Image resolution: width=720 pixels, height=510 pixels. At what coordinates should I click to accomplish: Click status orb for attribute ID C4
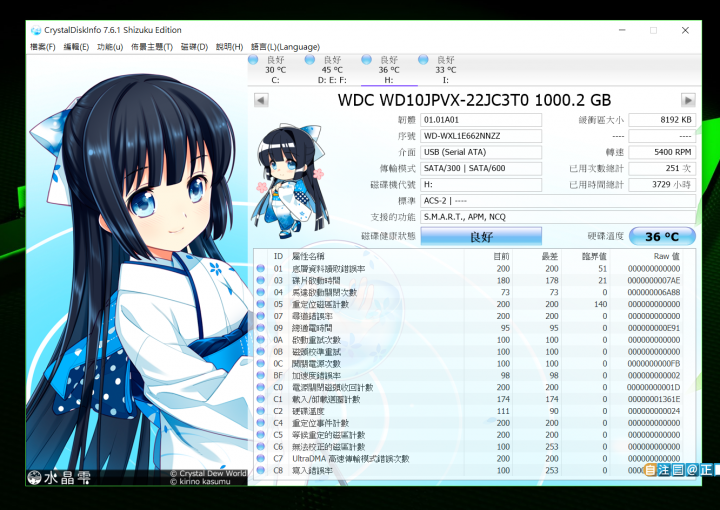(x=261, y=423)
